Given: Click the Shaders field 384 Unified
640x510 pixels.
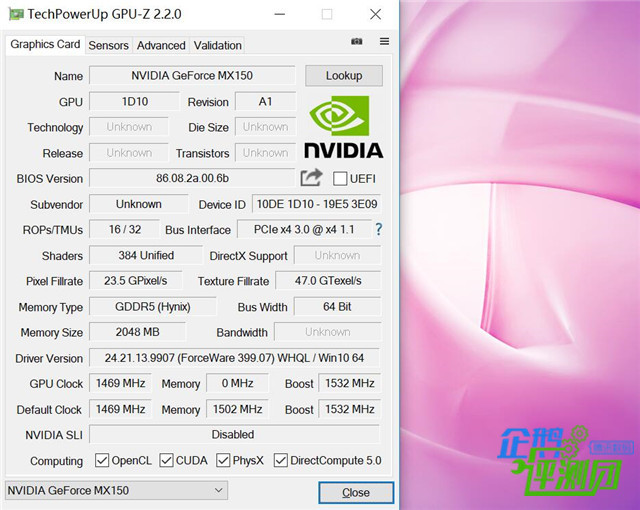Looking at the screenshot, I should [x=146, y=255].
